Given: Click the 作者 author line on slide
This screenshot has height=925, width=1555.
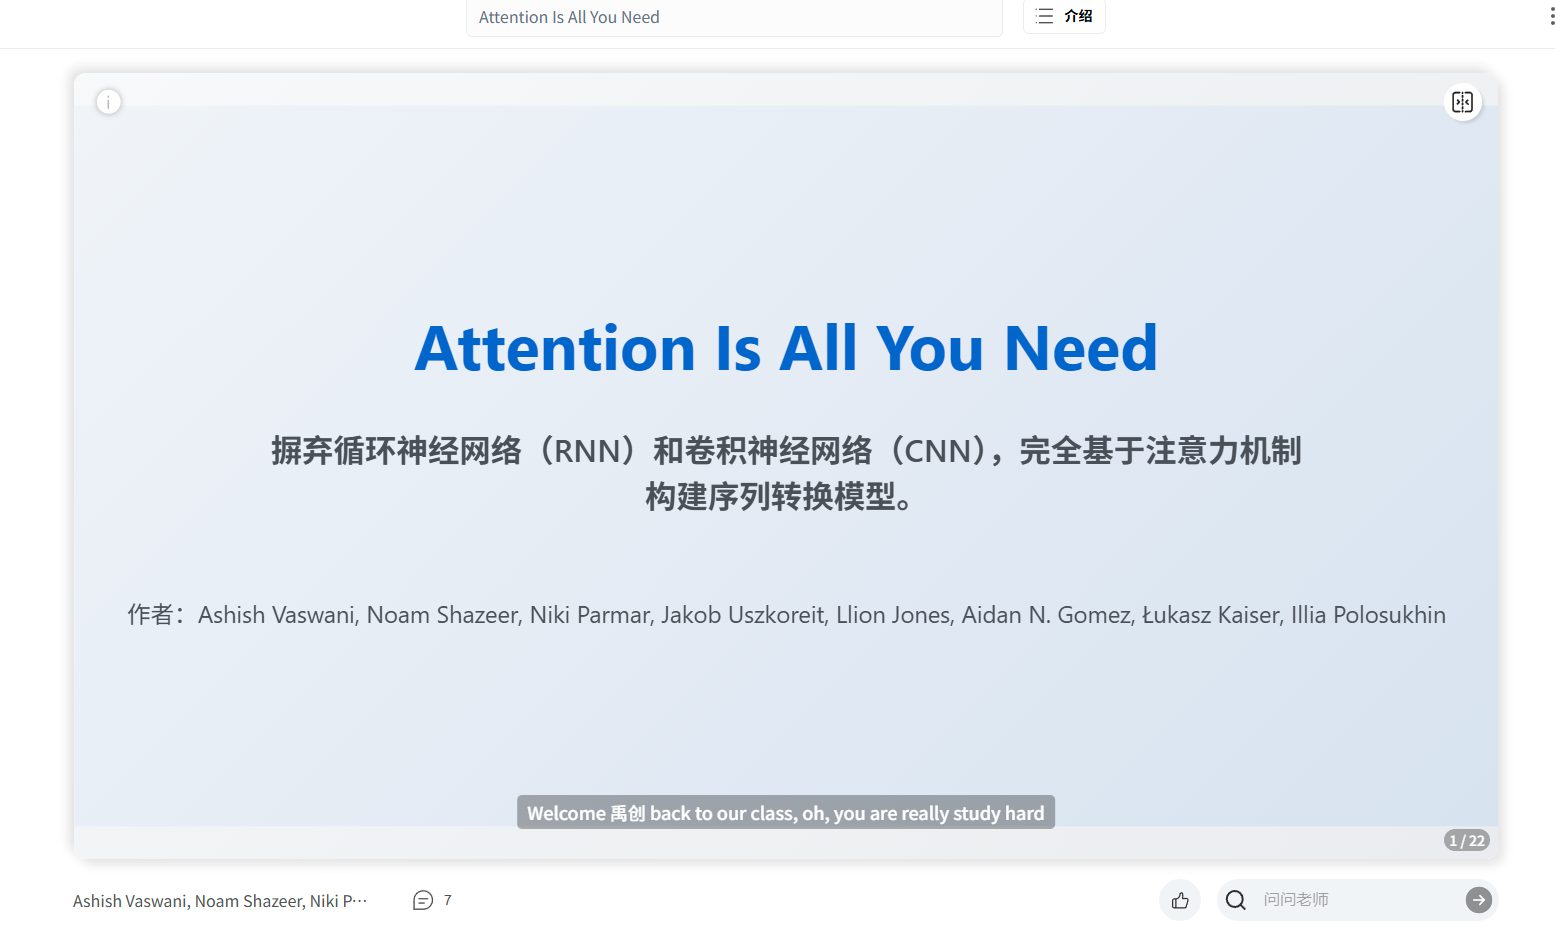Looking at the screenshot, I should pyautogui.click(x=786, y=615).
